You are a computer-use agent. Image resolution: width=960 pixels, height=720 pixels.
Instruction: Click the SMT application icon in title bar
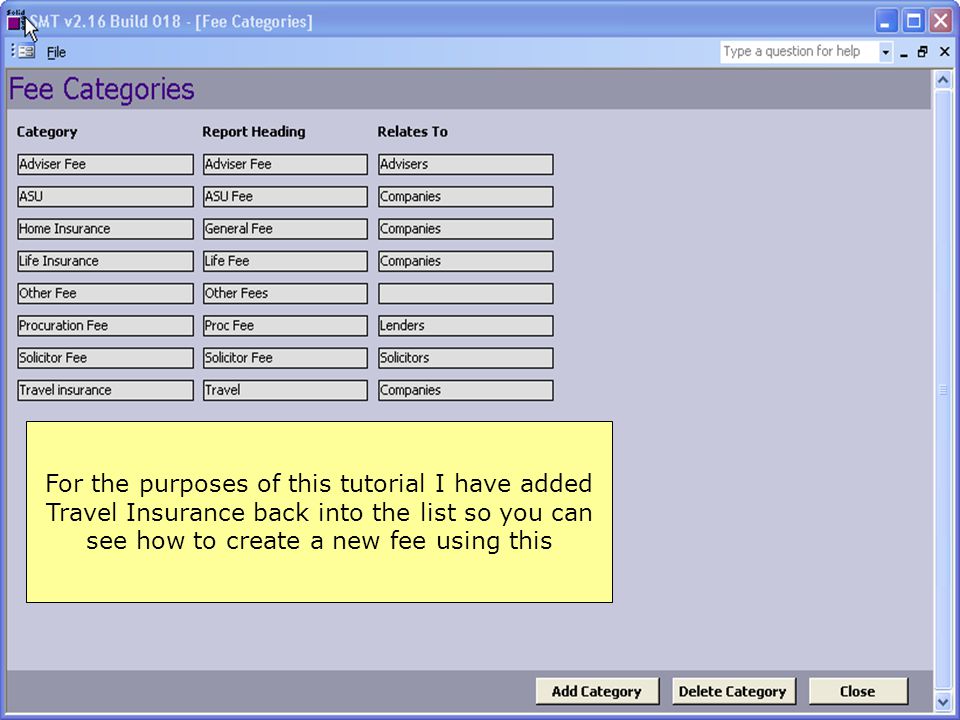[x=15, y=21]
